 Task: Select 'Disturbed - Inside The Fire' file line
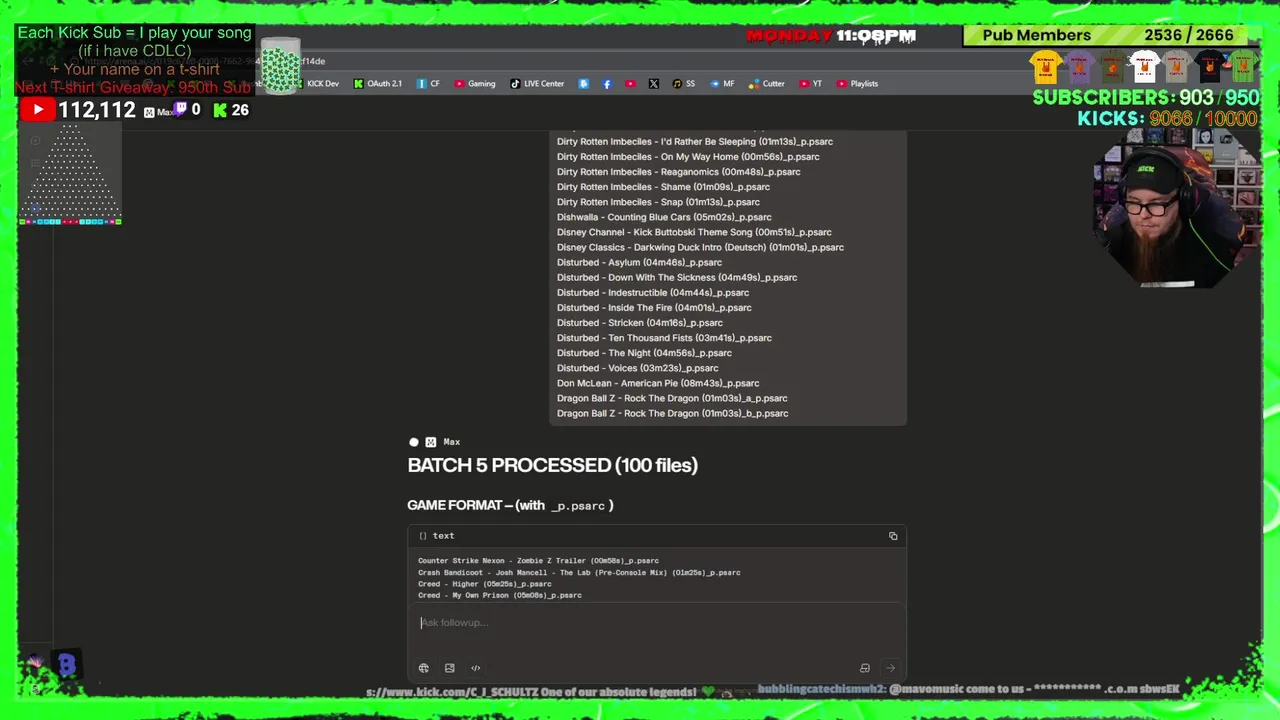654,308
